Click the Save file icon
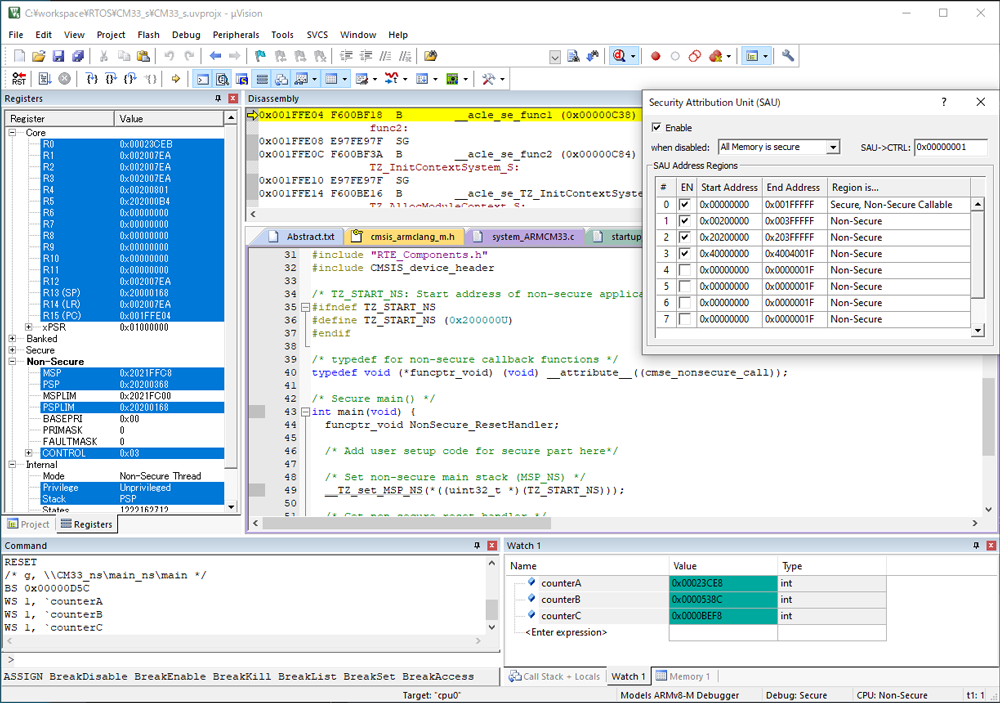1000x703 pixels. (59, 56)
